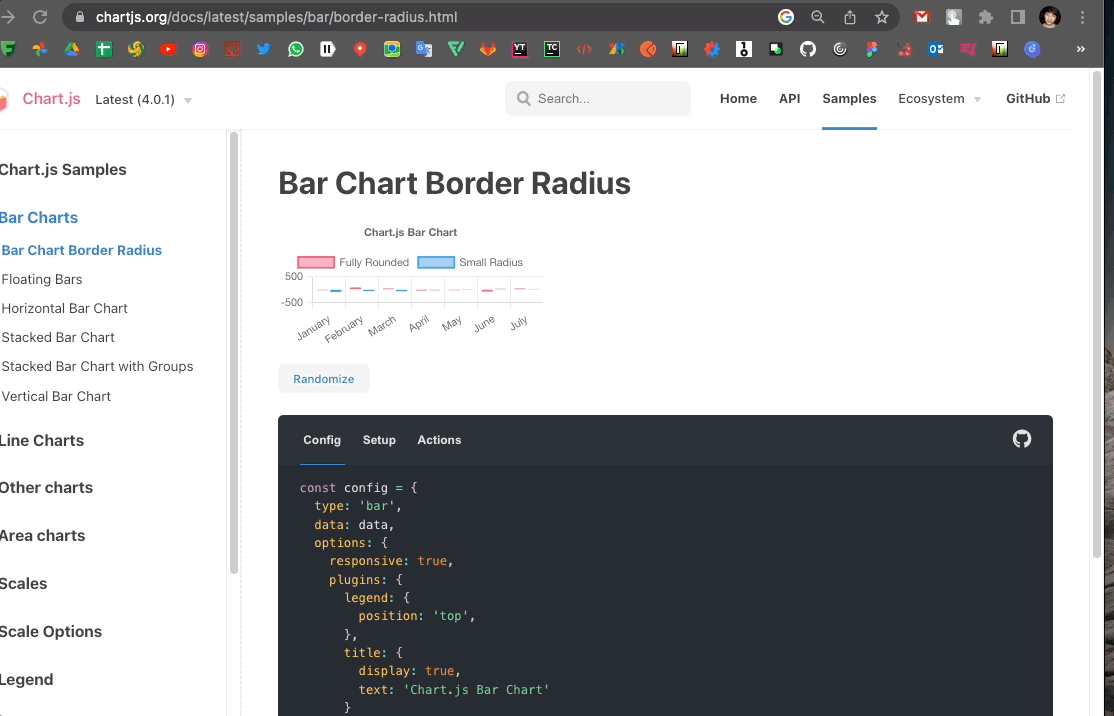The image size is (1114, 716).
Task: Toggle the Small Radius blue legend swatch
Action: [x=436, y=262]
